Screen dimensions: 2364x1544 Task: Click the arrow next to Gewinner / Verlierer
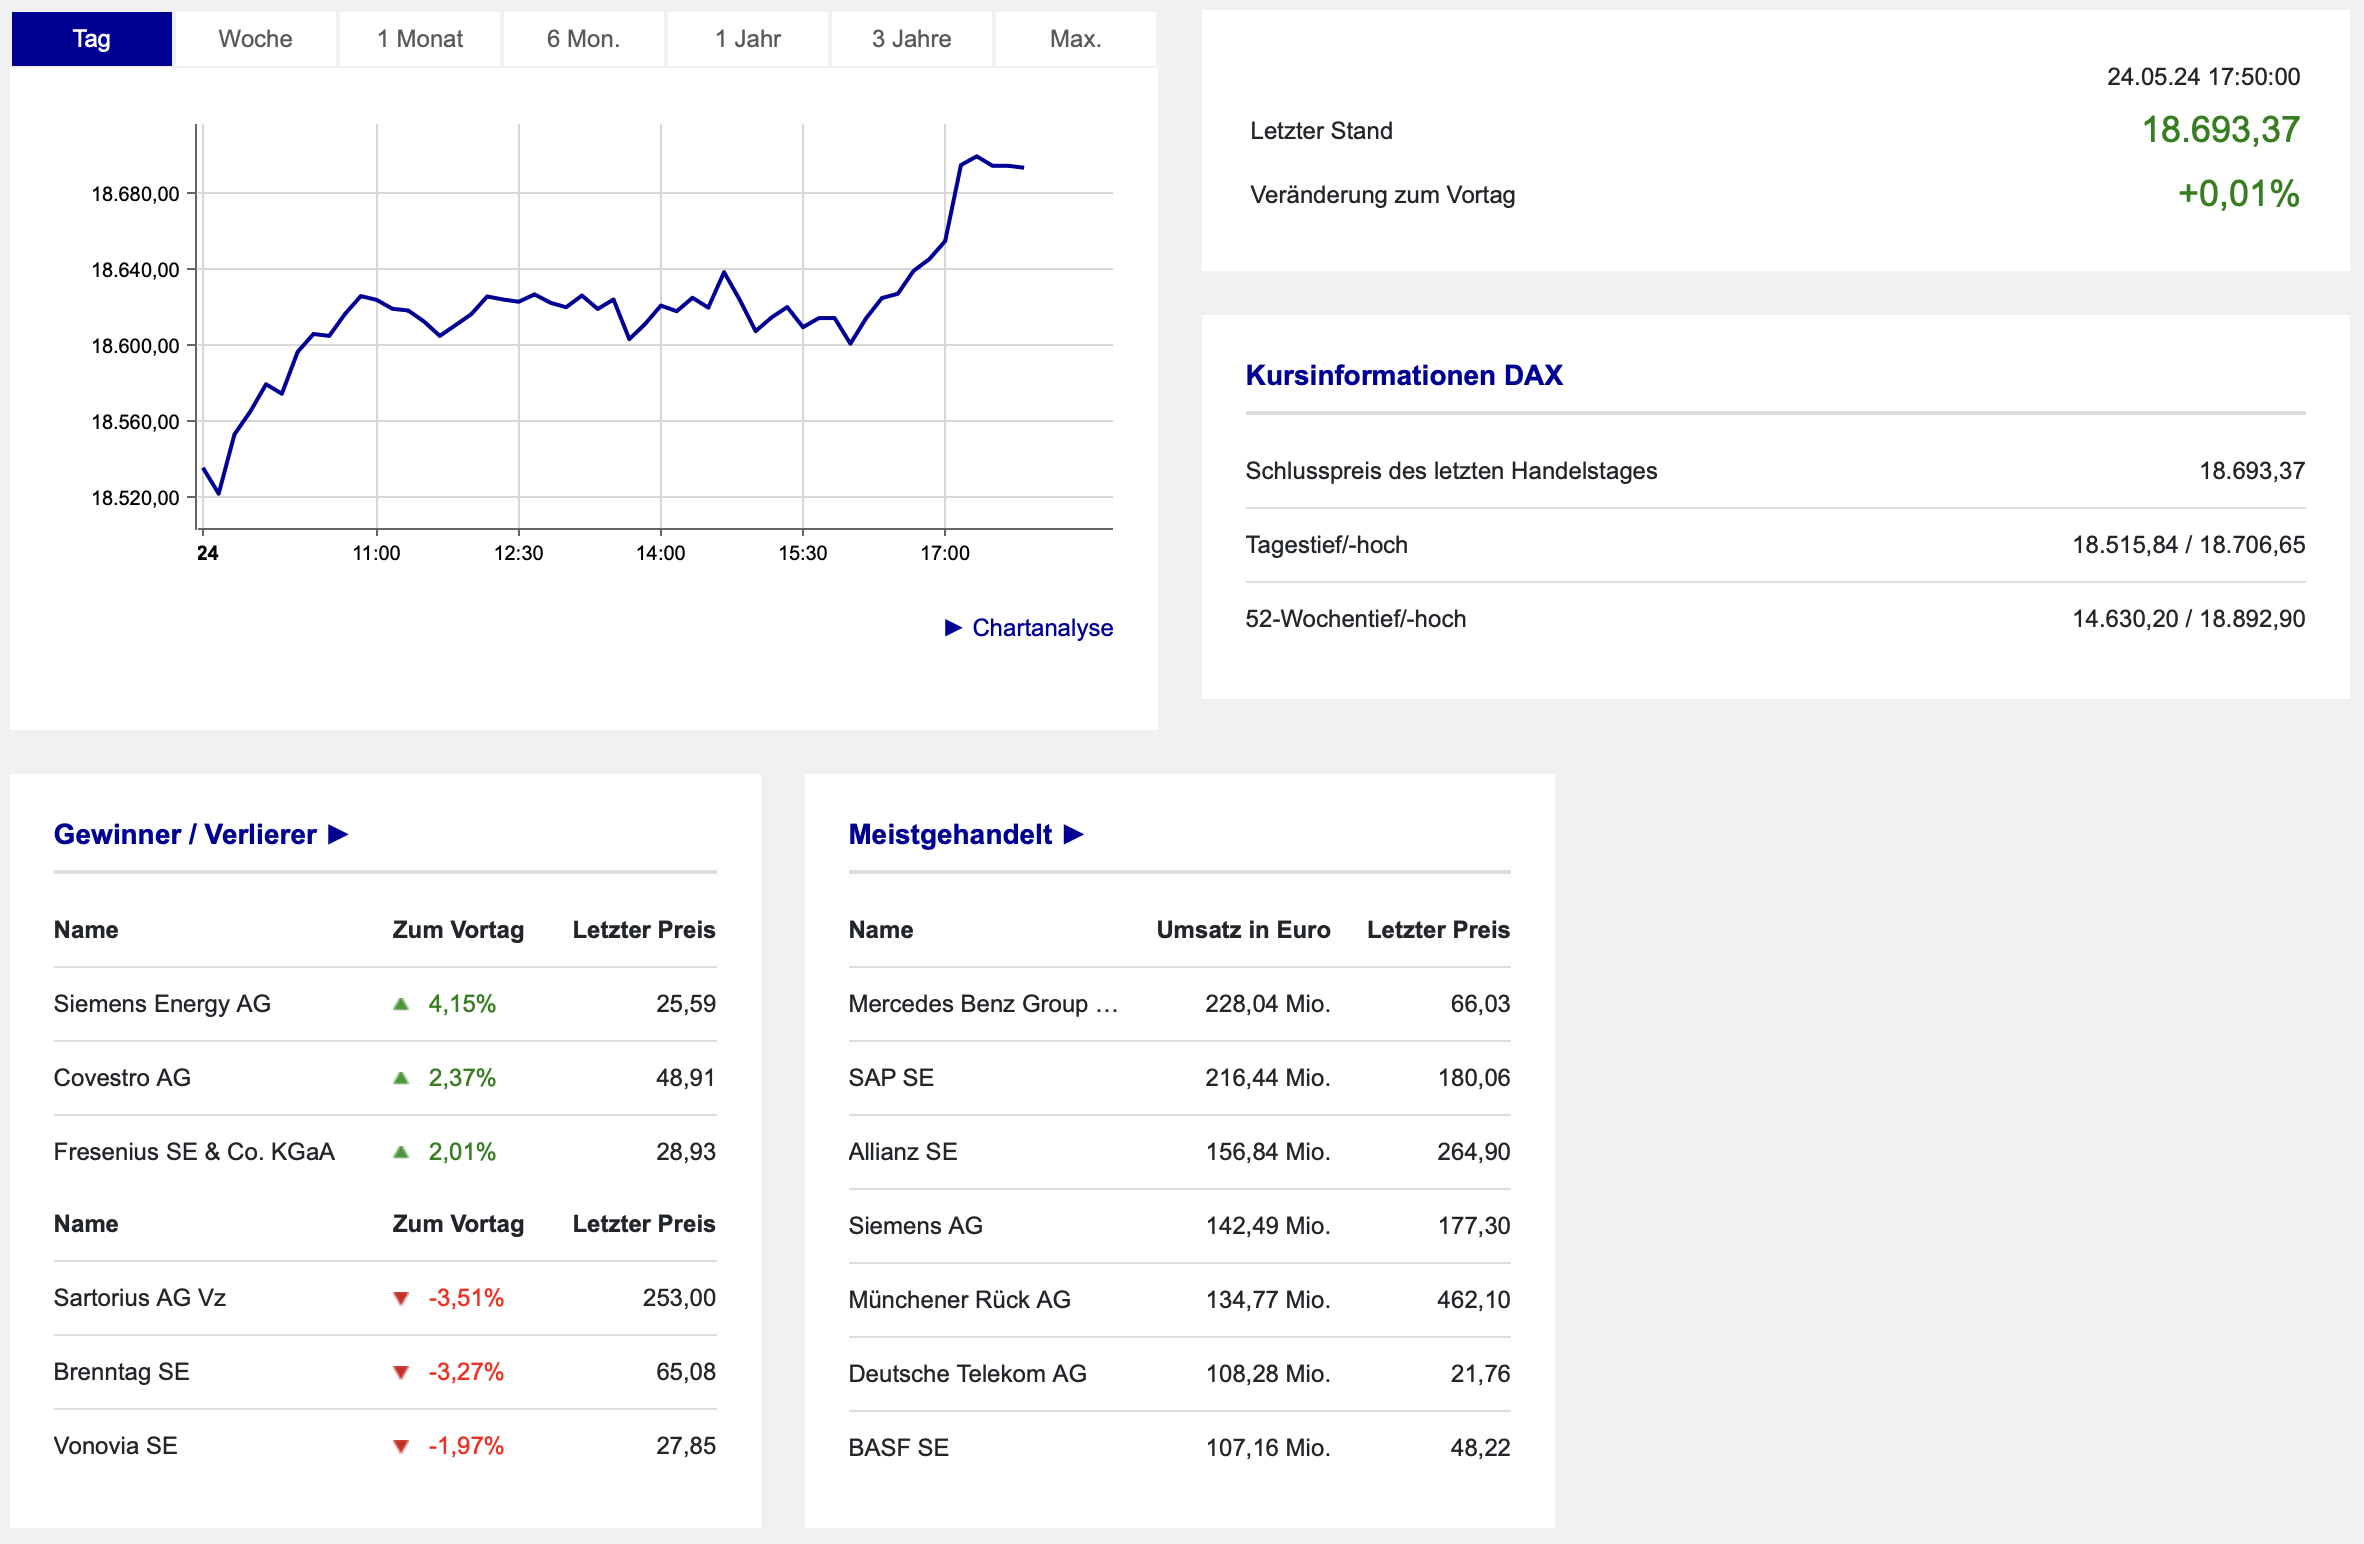coord(338,834)
